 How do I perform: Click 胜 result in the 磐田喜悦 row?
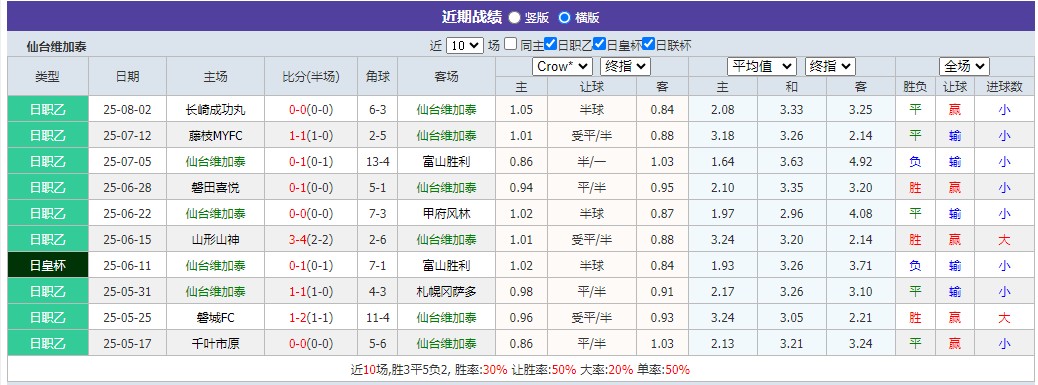915,188
